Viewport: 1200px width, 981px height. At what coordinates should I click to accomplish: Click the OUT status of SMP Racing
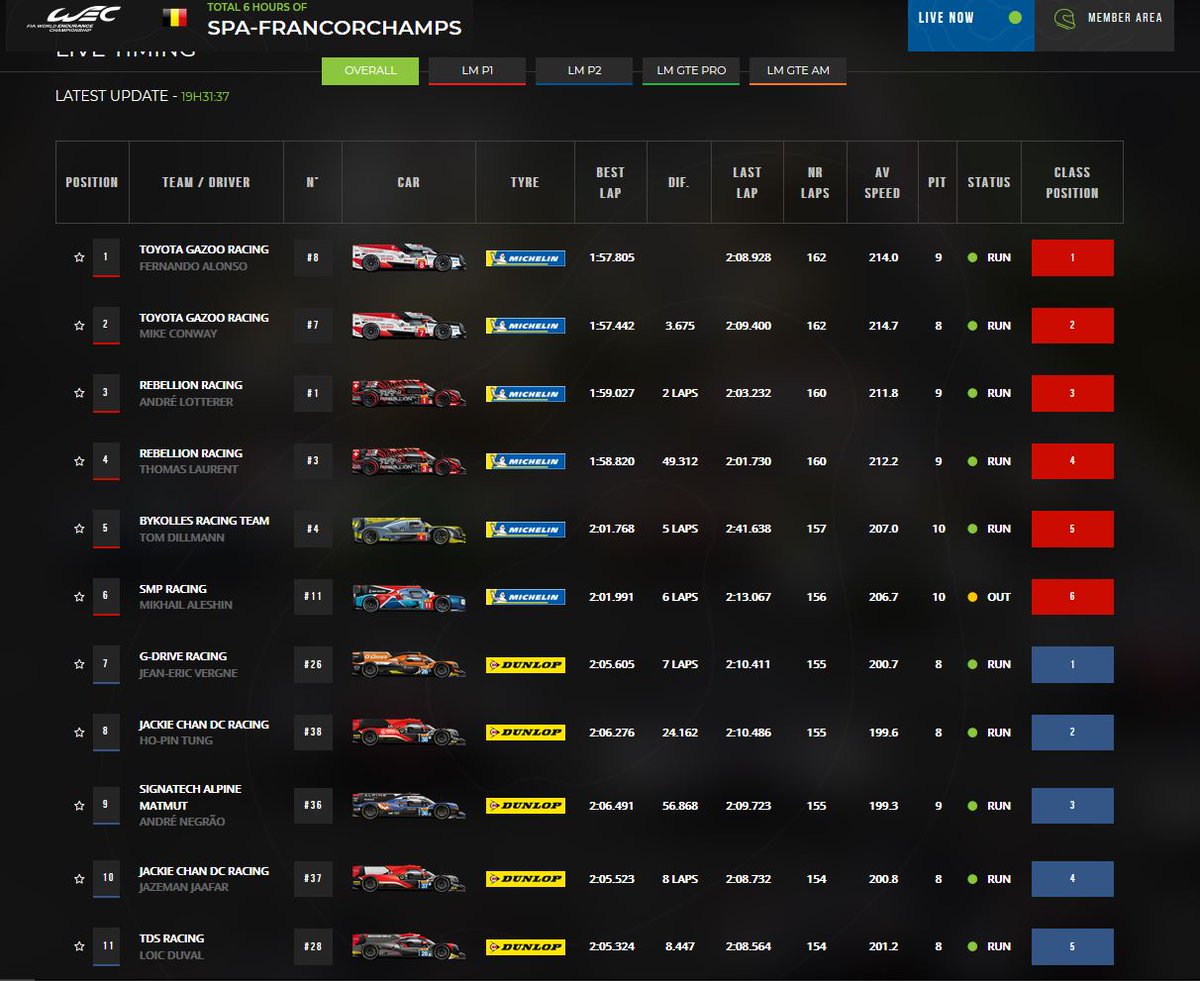[989, 597]
